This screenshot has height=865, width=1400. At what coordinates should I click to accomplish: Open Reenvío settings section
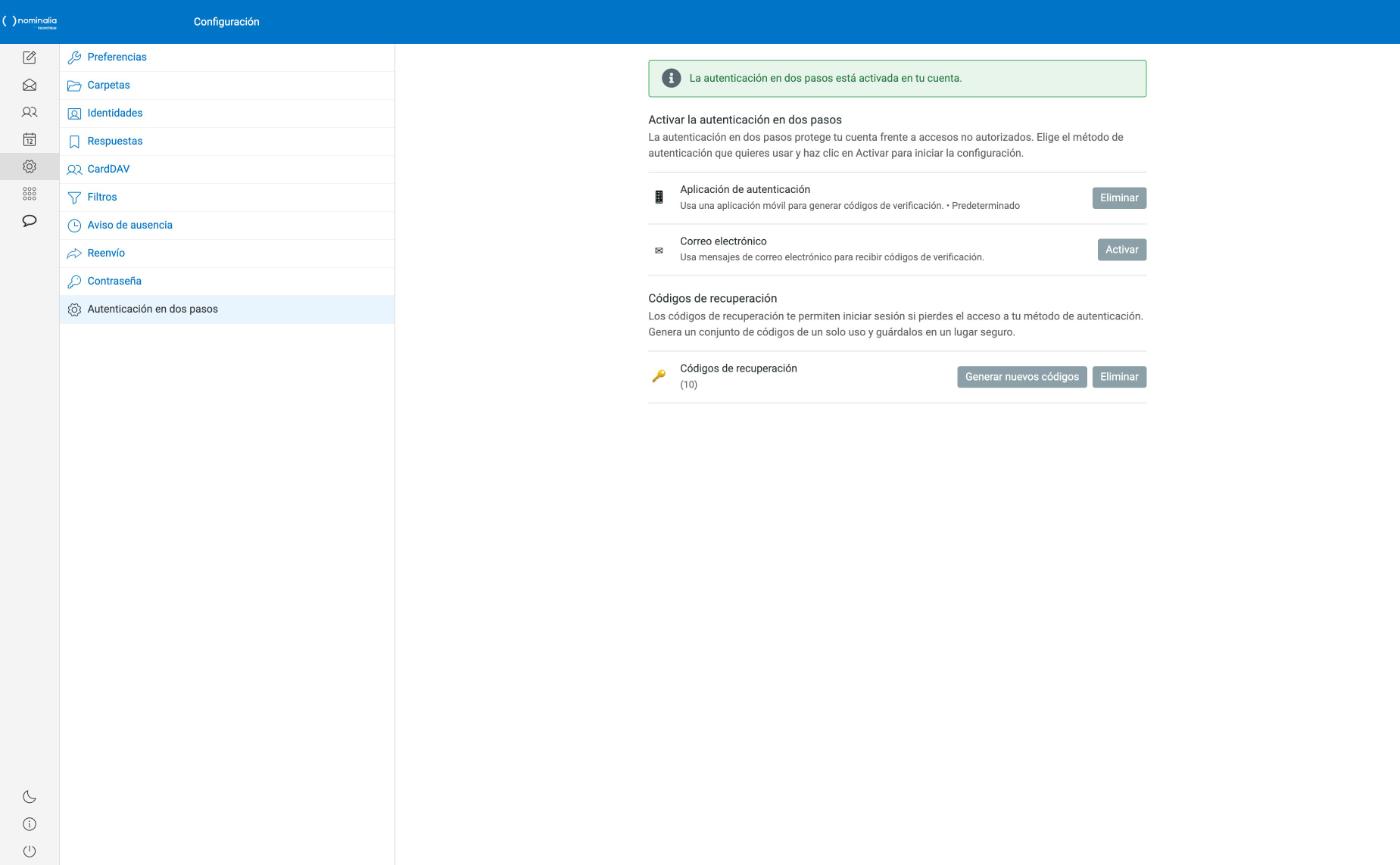[227, 253]
